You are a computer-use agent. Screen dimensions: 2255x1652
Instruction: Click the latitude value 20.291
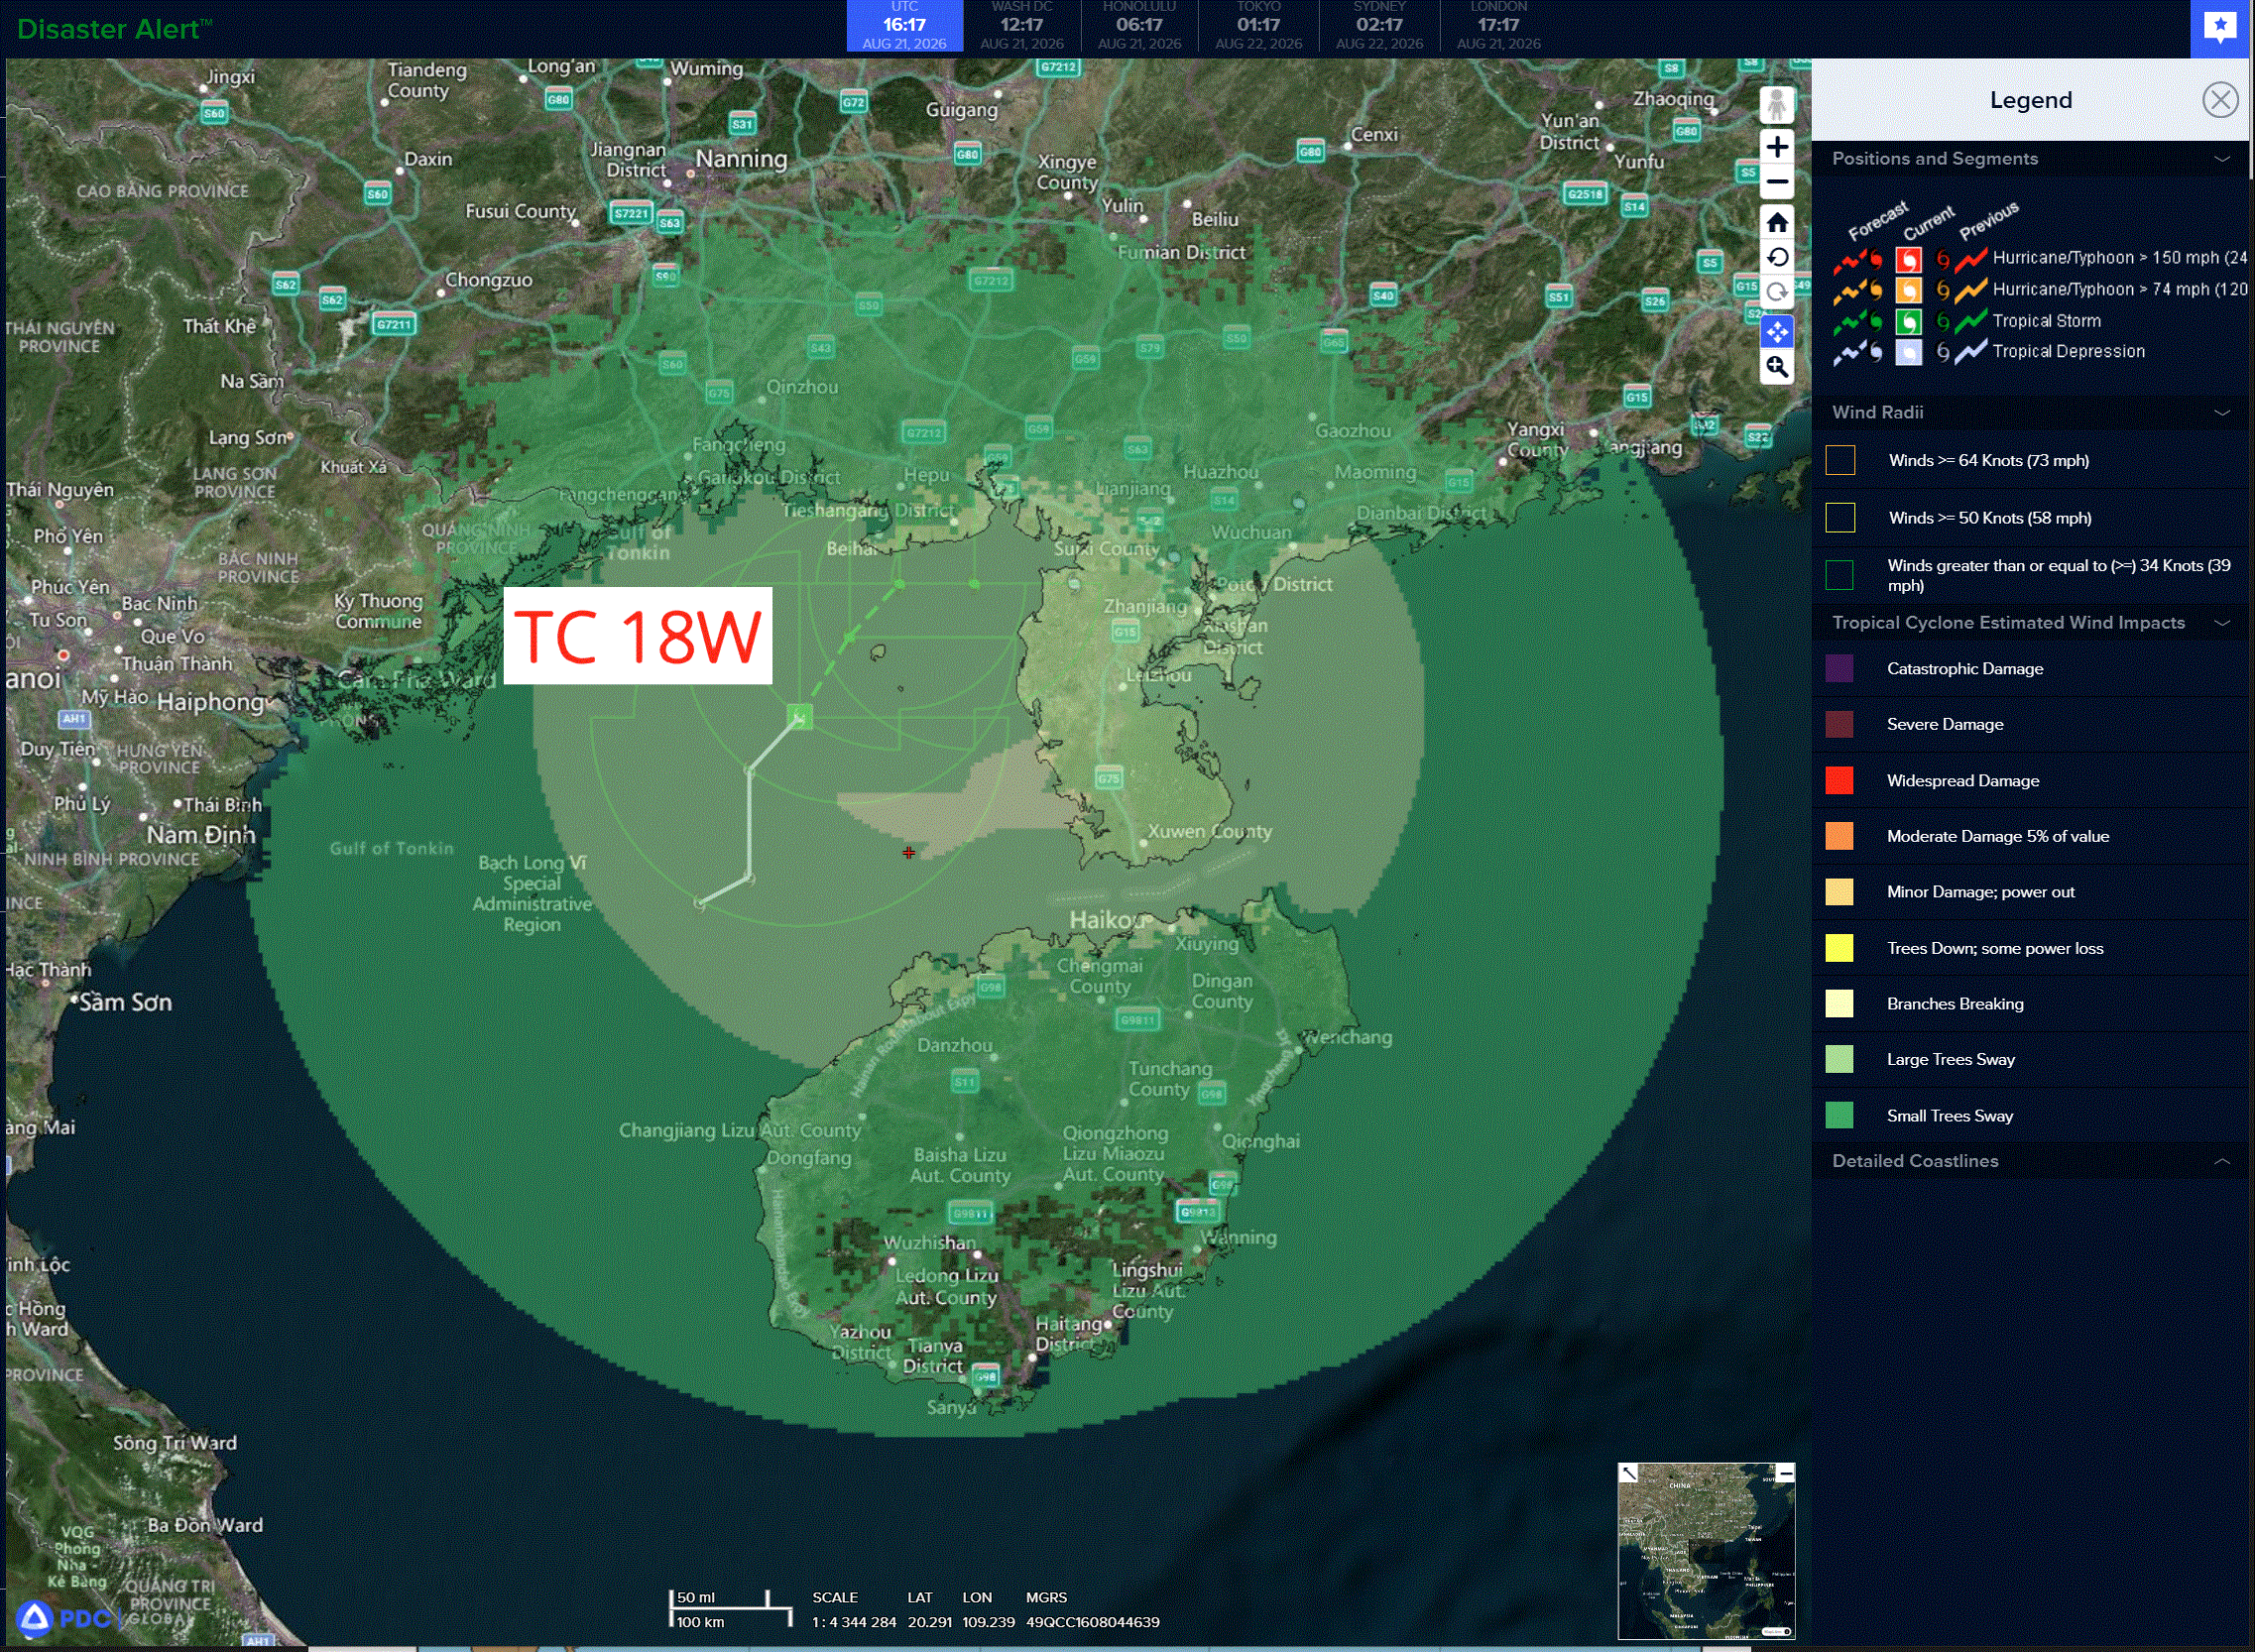[x=929, y=1622]
